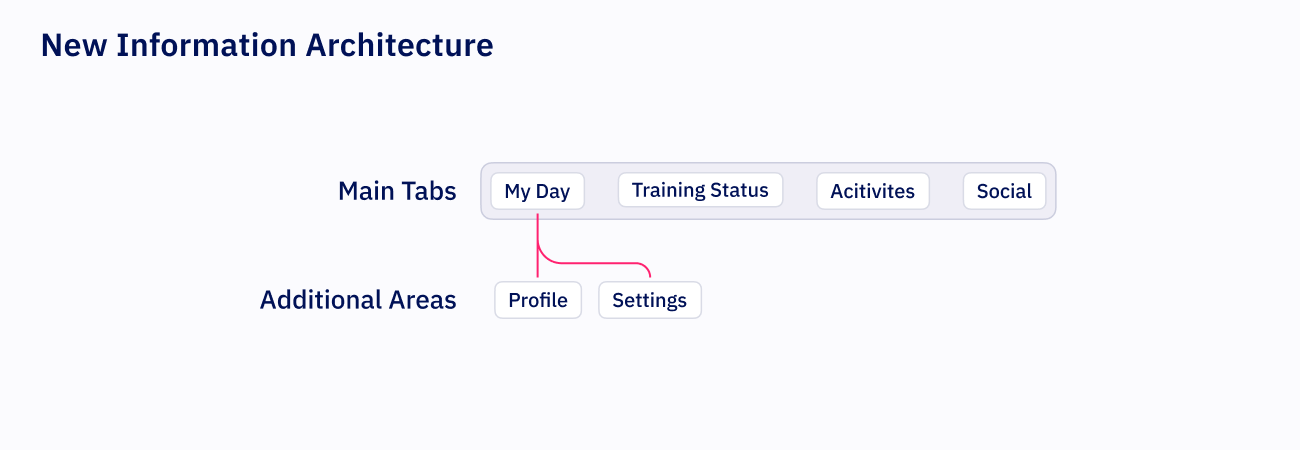Click tab bar gap between My Day and Training Status
1300x450 pixels.
click(x=601, y=191)
